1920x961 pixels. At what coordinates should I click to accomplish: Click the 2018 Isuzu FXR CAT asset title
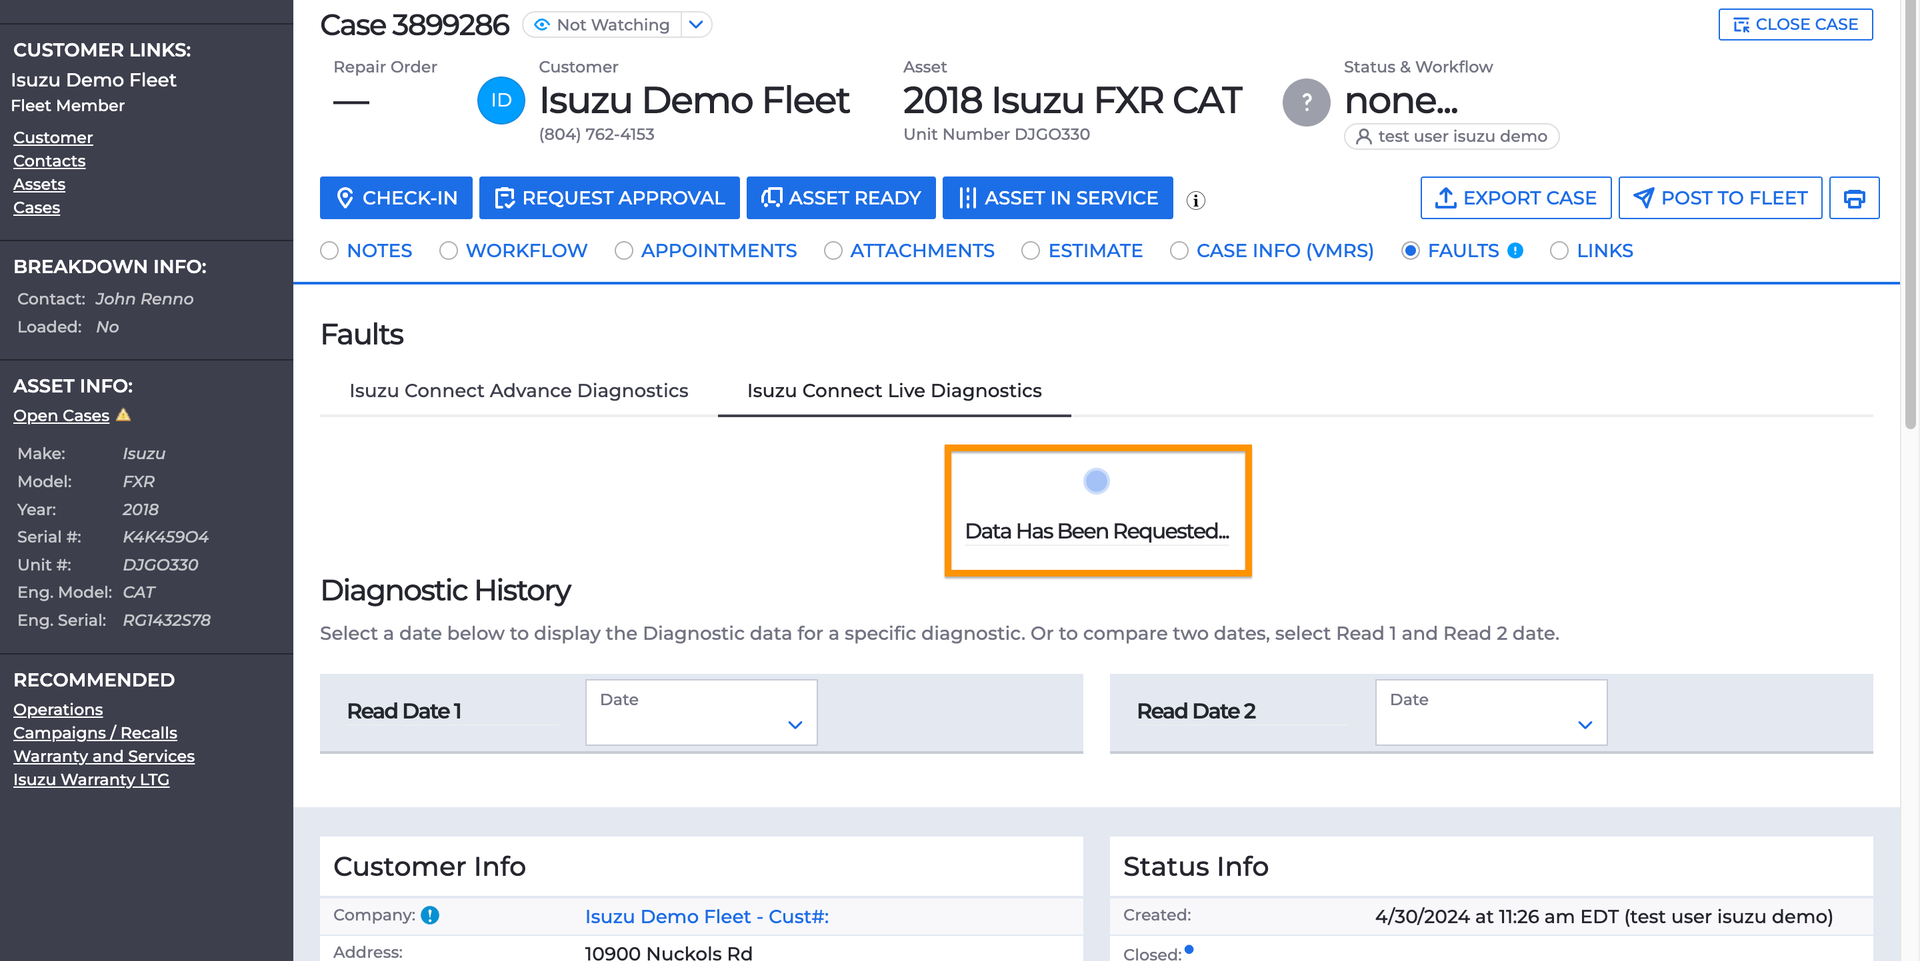(x=1072, y=100)
